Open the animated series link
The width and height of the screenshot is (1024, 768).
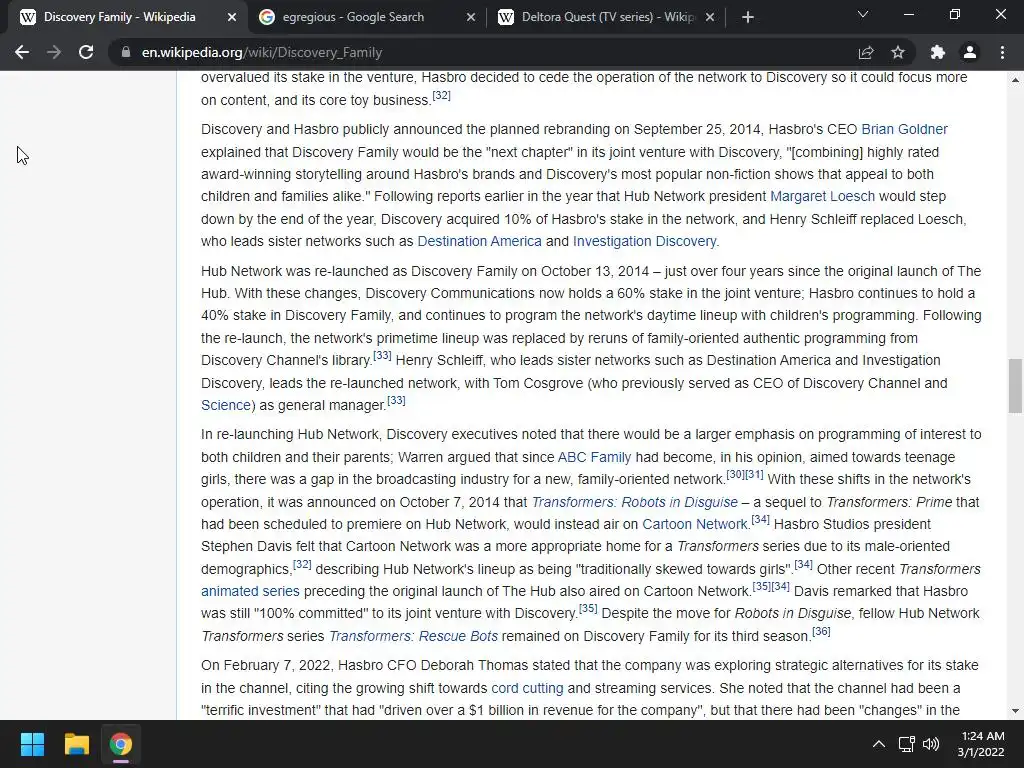click(250, 591)
